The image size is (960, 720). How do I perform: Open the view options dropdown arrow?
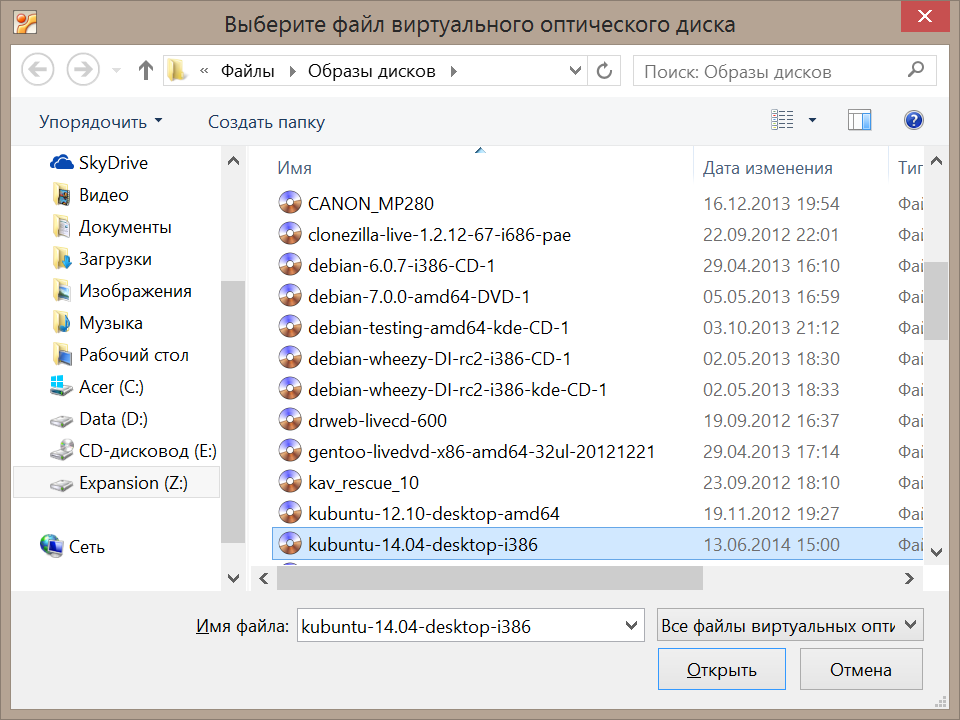812,120
